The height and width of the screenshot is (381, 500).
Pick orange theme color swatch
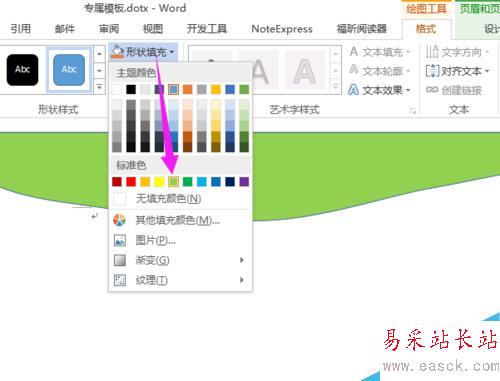187,89
